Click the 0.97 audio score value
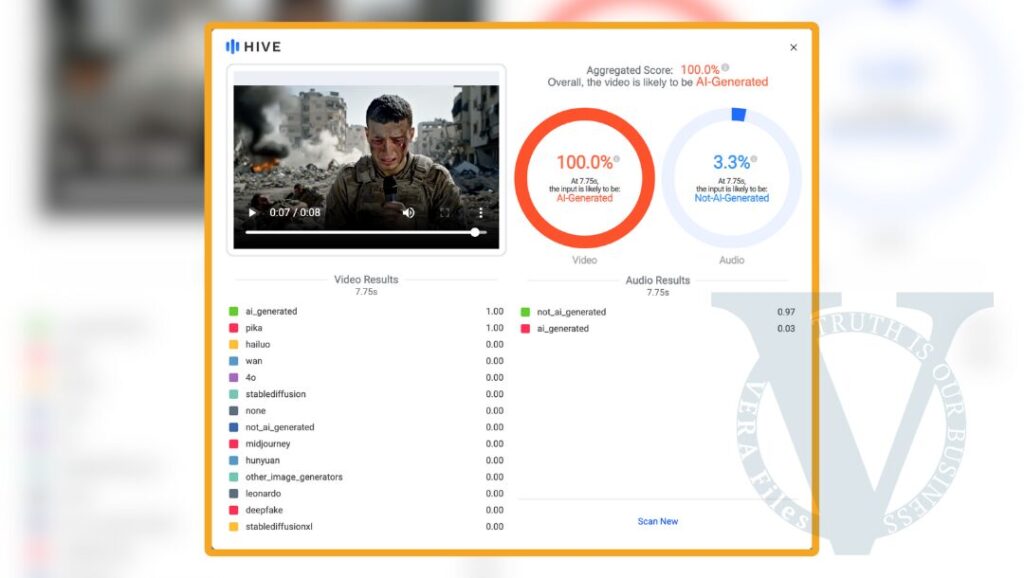The height and width of the screenshot is (578, 1024). [x=786, y=312]
